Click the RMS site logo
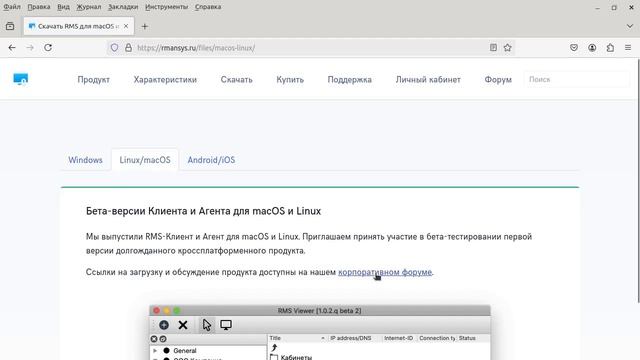 20,79
